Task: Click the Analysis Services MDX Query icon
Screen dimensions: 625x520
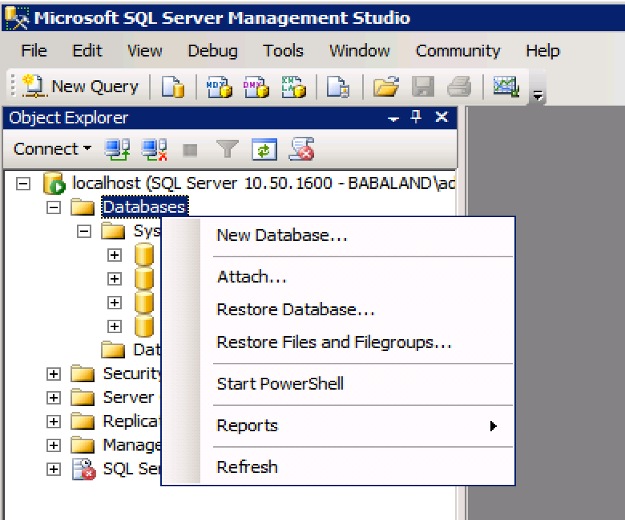Action: pos(219,86)
